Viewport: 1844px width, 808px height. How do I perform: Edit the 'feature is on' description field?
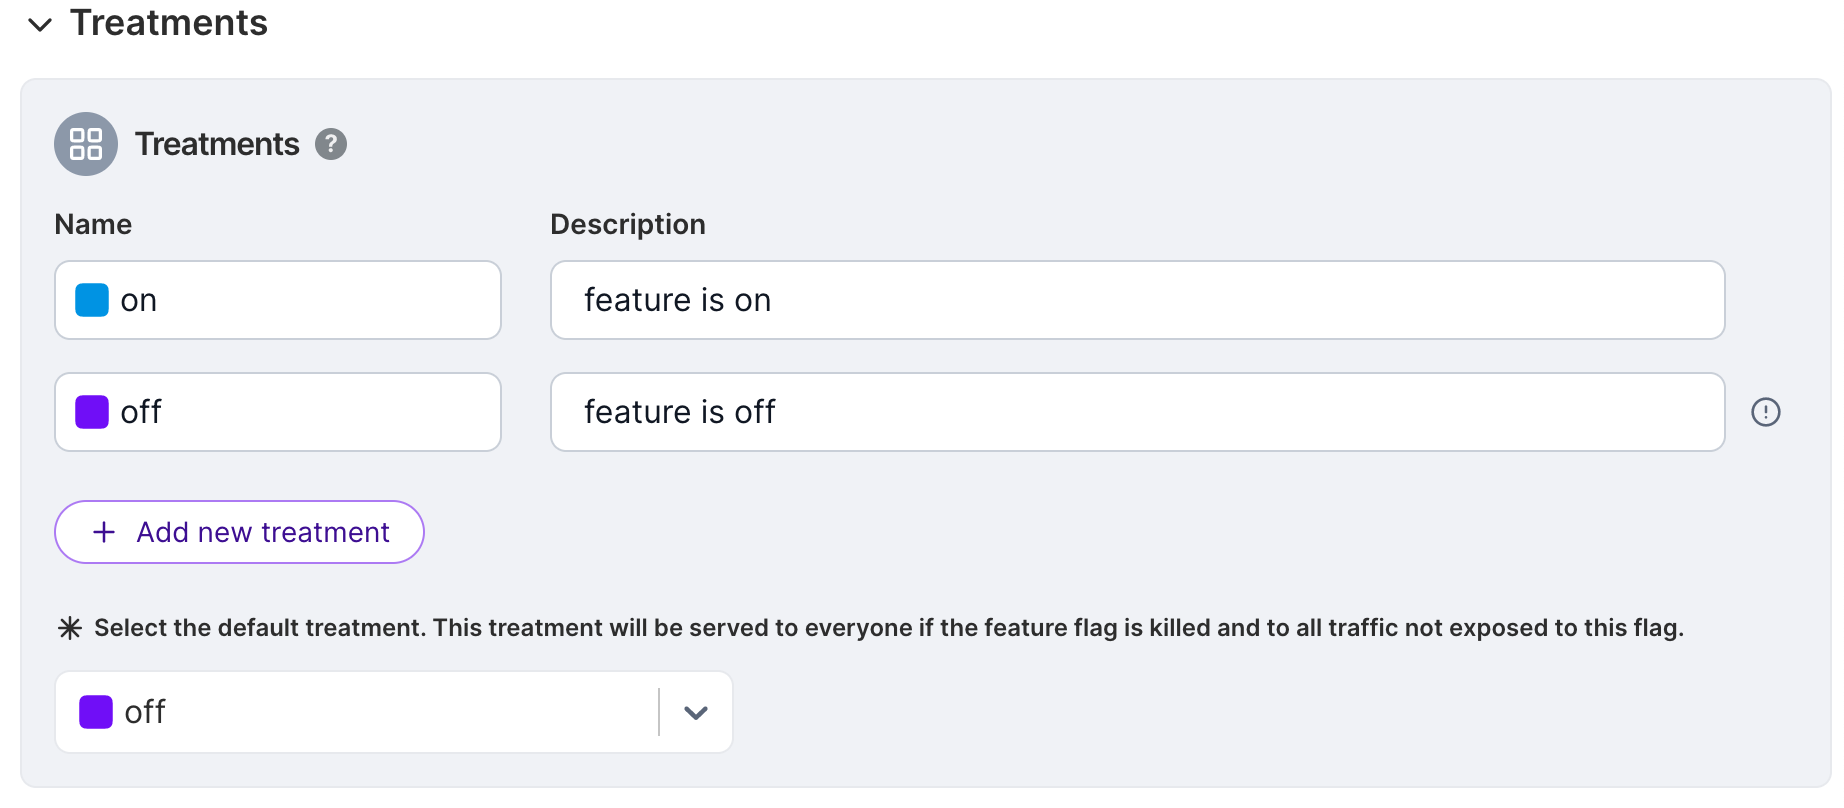(1136, 300)
